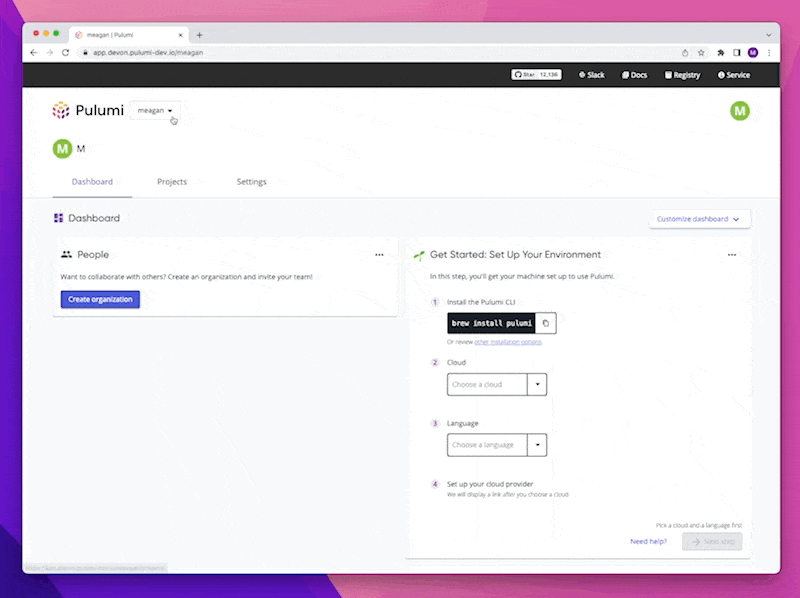Copy the brew install pulumi command
Image resolution: width=800 pixels, height=598 pixels.
coord(545,323)
